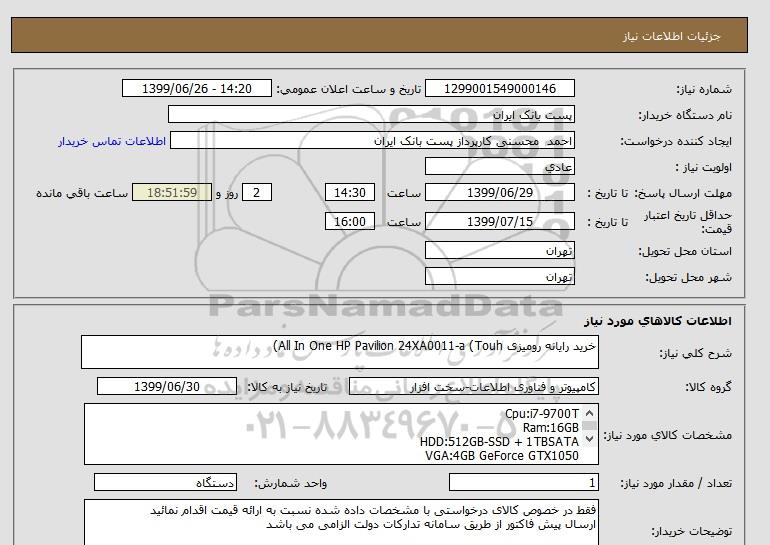The height and width of the screenshot is (545, 770).
Task: Click the label حداقل تاریخ اعتبار قیمت
Action: (x=688, y=222)
